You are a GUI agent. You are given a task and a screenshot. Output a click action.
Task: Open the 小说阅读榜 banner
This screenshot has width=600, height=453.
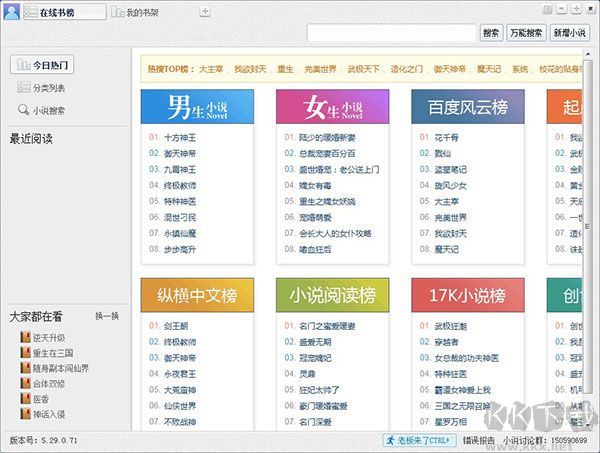click(333, 295)
